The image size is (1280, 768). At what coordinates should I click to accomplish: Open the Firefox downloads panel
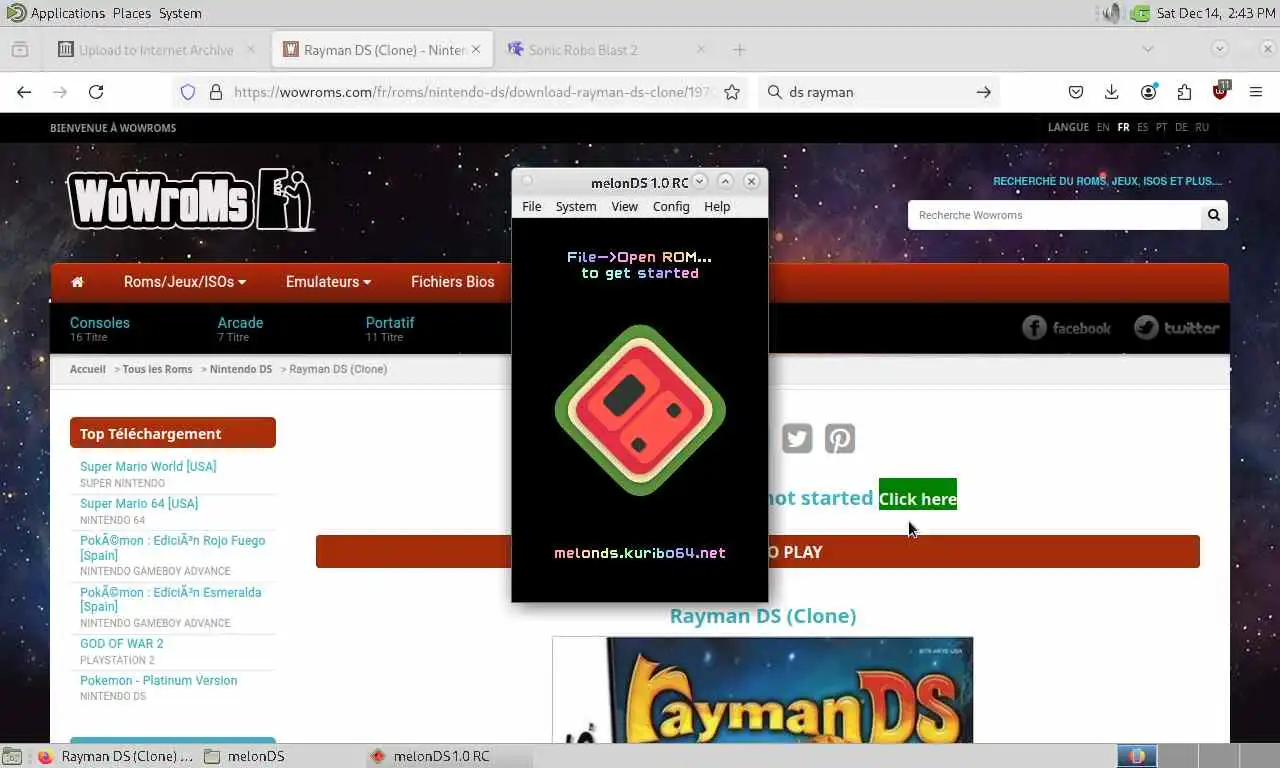[x=1112, y=92]
